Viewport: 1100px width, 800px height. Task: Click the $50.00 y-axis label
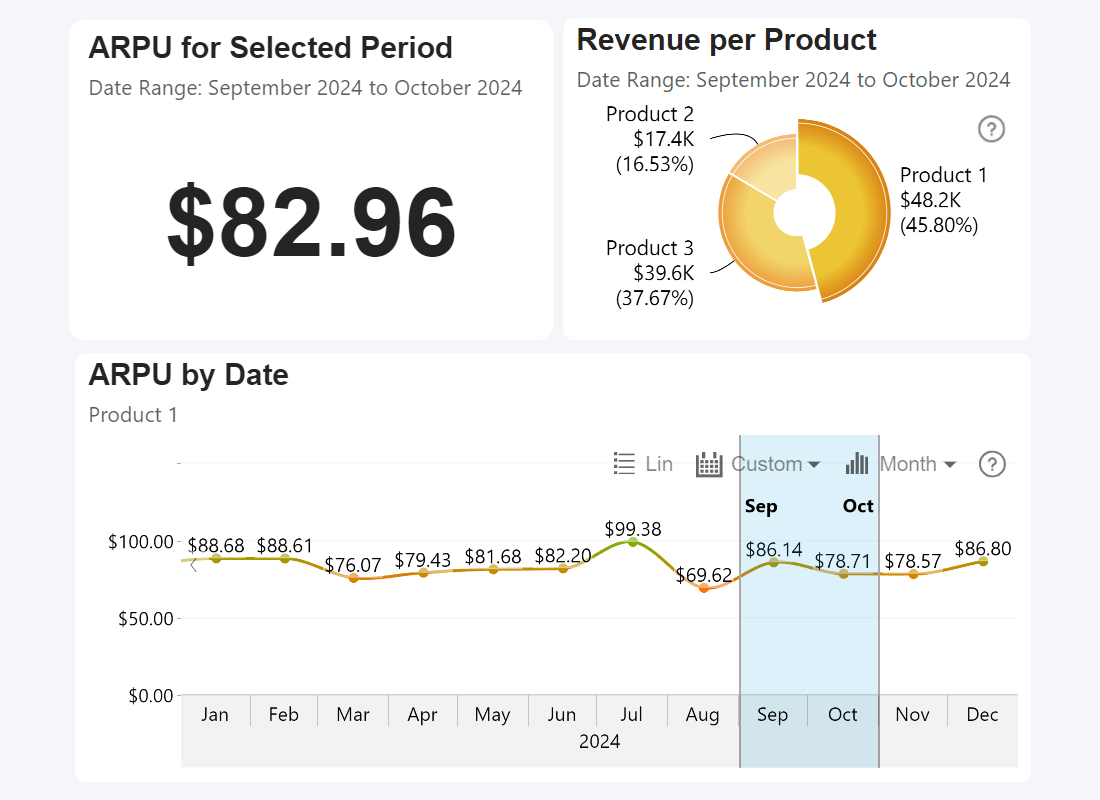tap(145, 619)
